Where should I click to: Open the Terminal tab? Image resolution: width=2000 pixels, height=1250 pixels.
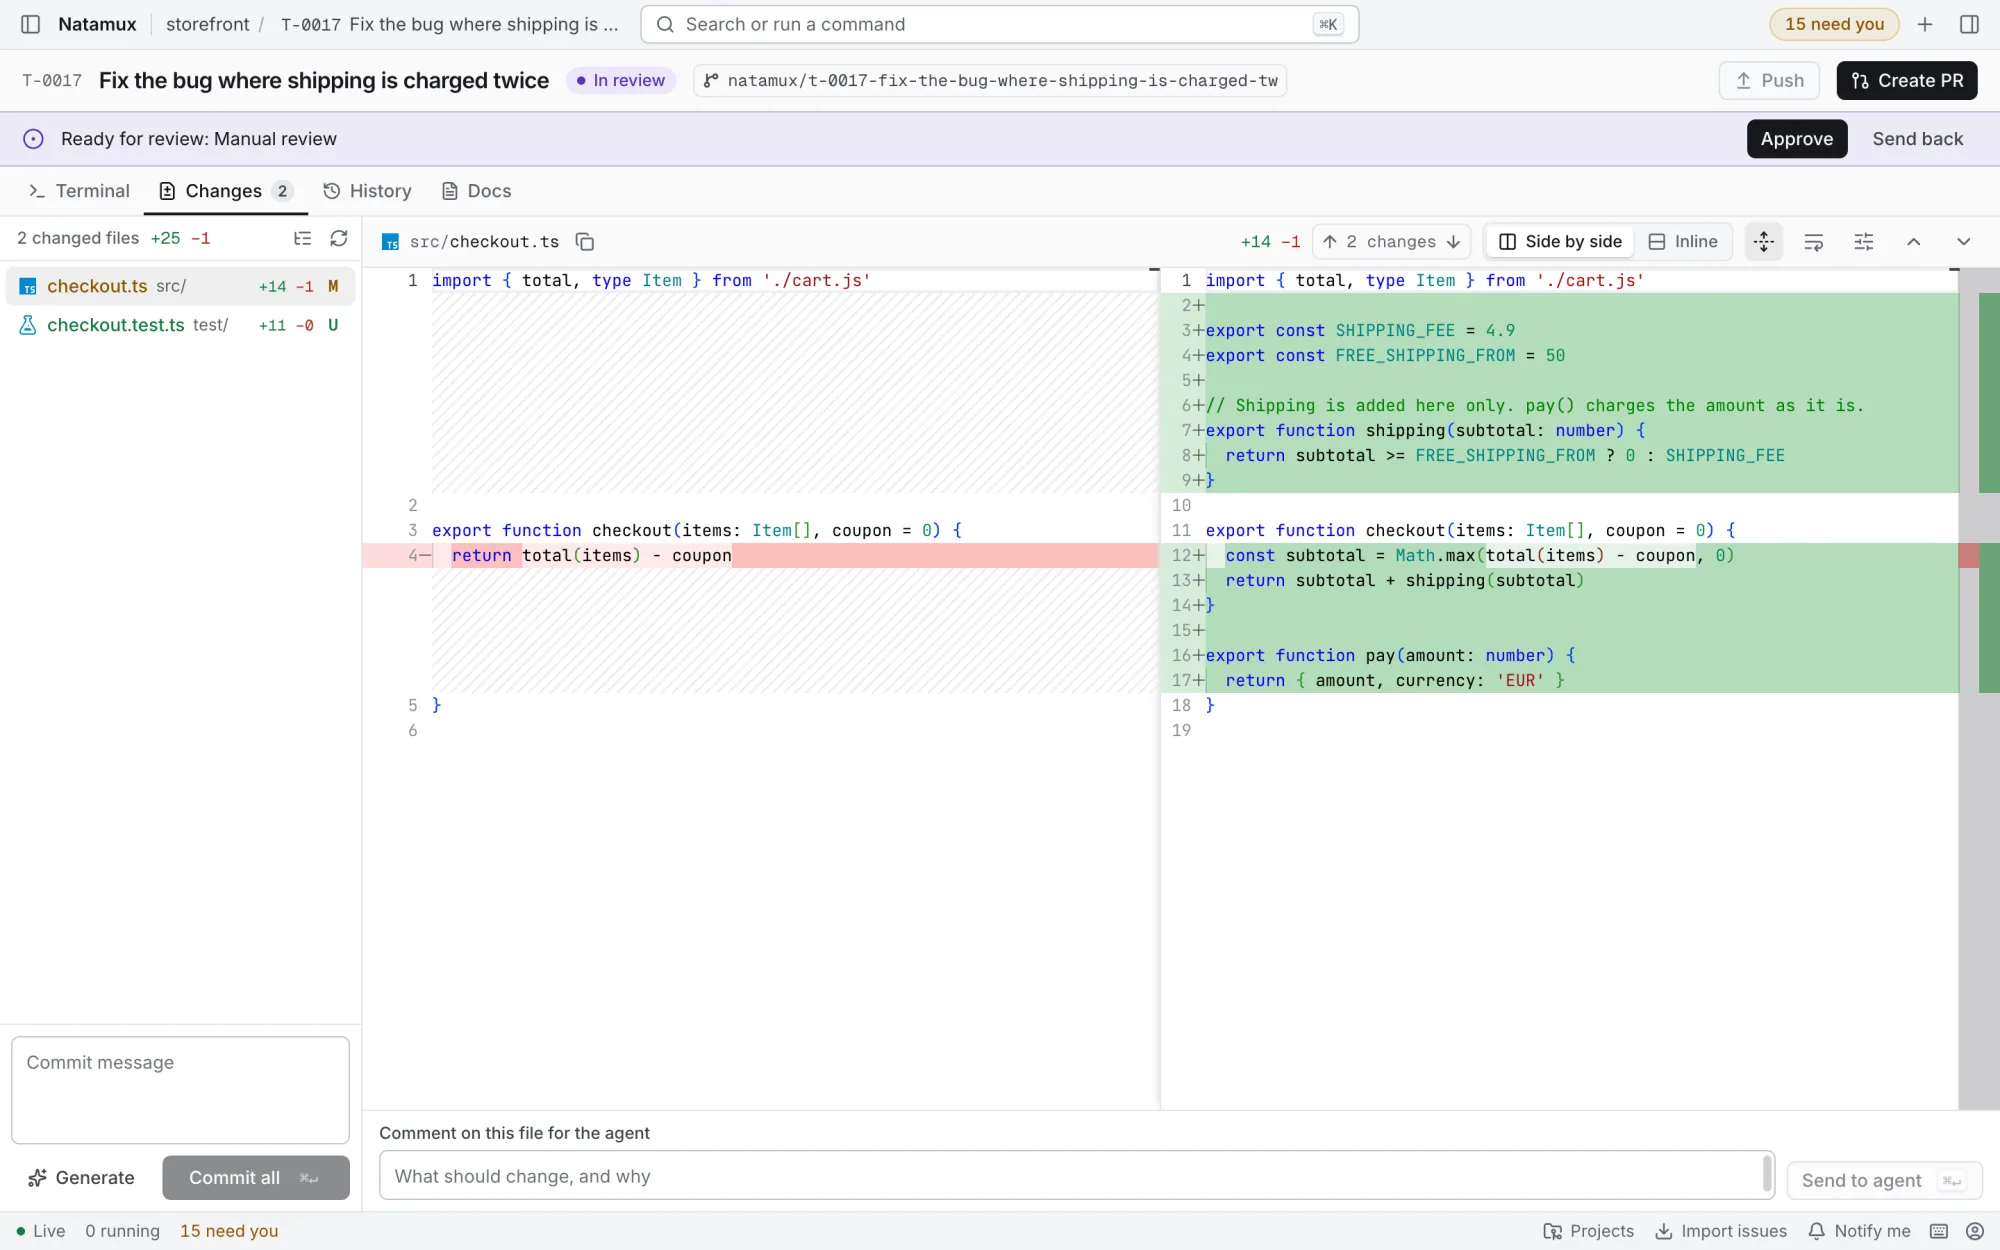click(x=79, y=191)
